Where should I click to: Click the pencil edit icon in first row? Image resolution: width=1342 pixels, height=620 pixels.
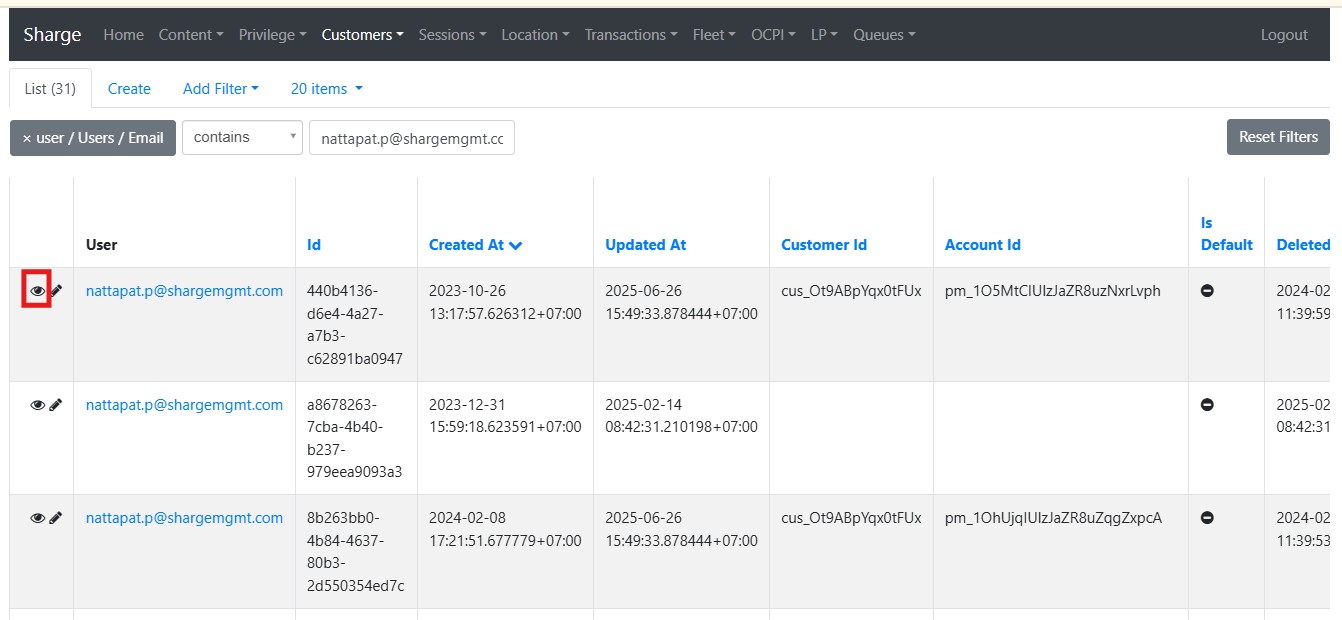[x=56, y=291]
